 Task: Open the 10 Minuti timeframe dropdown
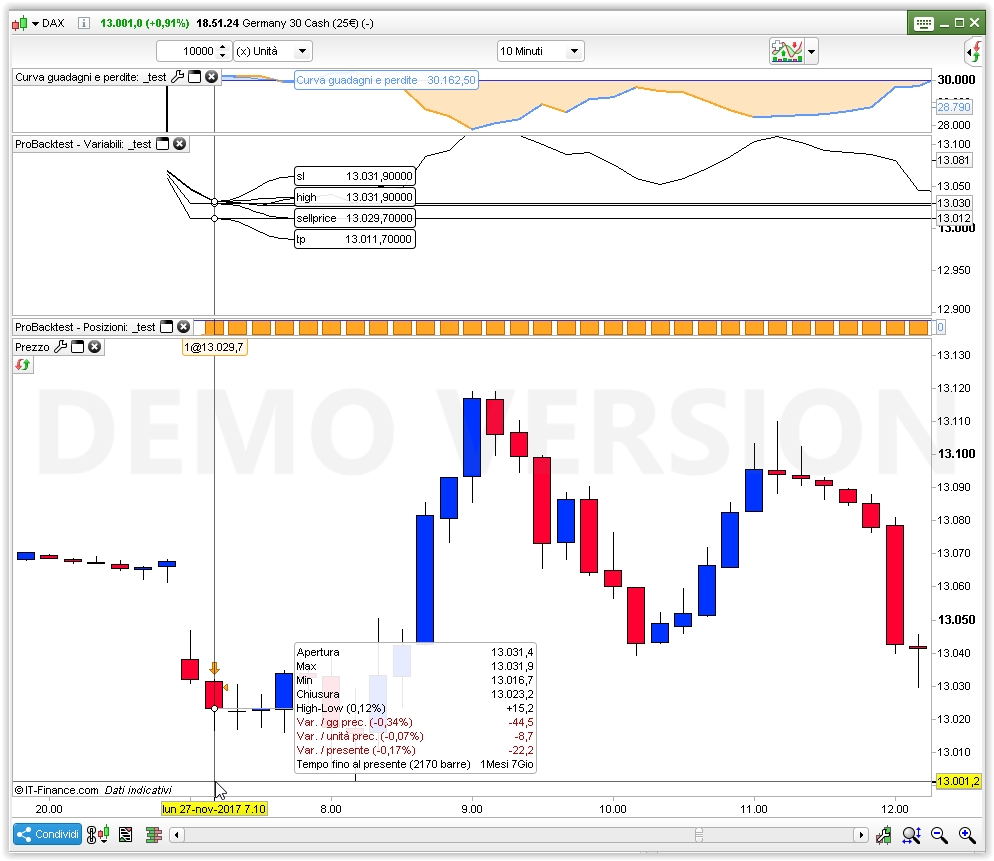541,51
